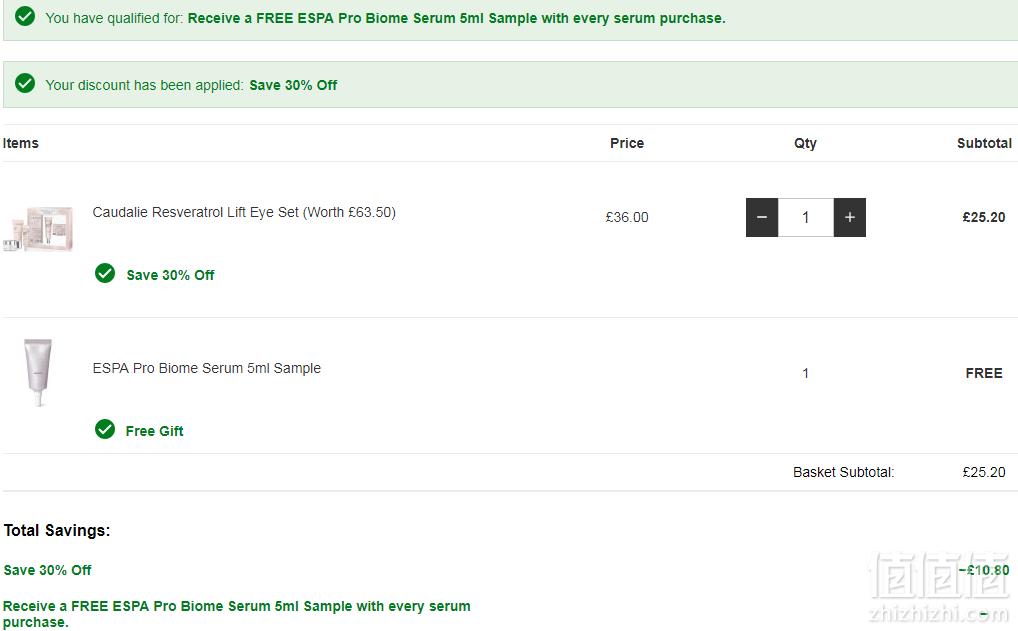Click the Caudalie Resveratrol Lift Eye Set link
The image size is (1018, 631).
244,212
